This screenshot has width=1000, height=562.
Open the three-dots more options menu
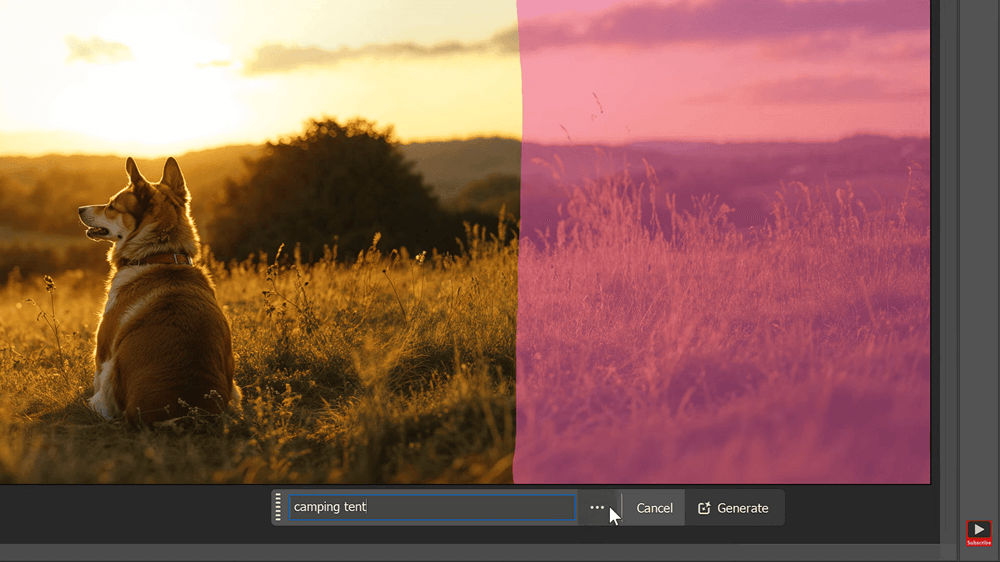[x=597, y=508]
